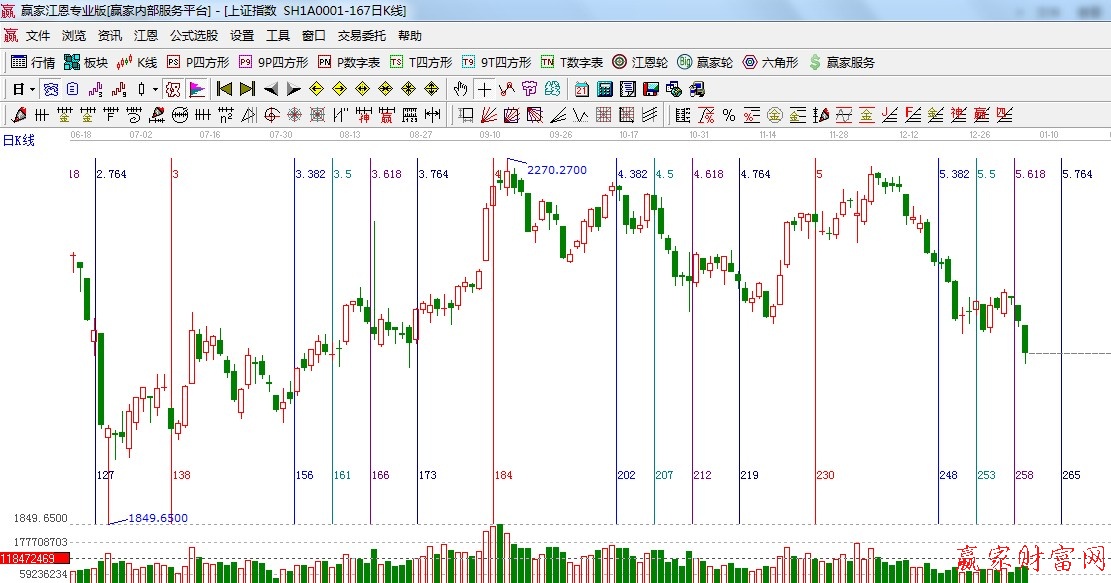Open the 六角形 hexagon chart tool

pos(770,62)
